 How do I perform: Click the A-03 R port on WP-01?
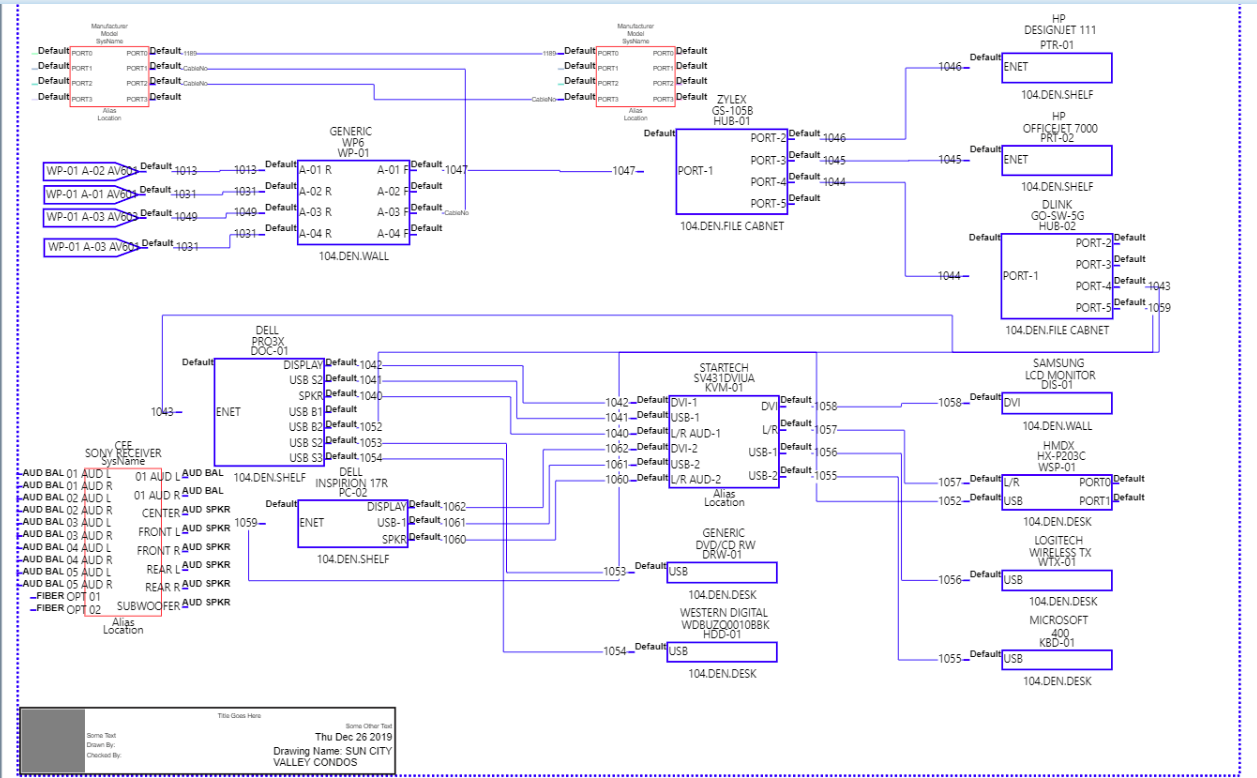[315, 213]
